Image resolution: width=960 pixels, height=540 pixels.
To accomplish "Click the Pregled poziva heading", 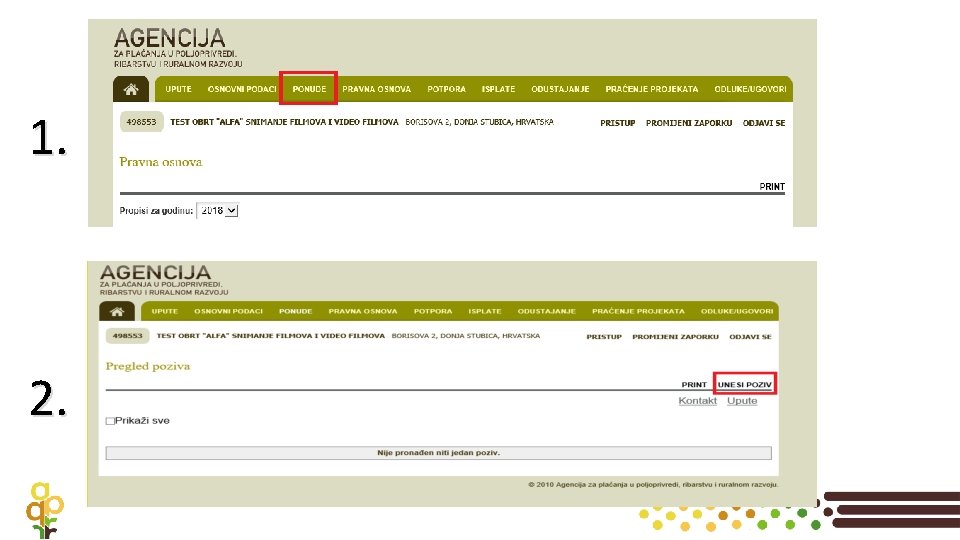I will click(x=148, y=366).
